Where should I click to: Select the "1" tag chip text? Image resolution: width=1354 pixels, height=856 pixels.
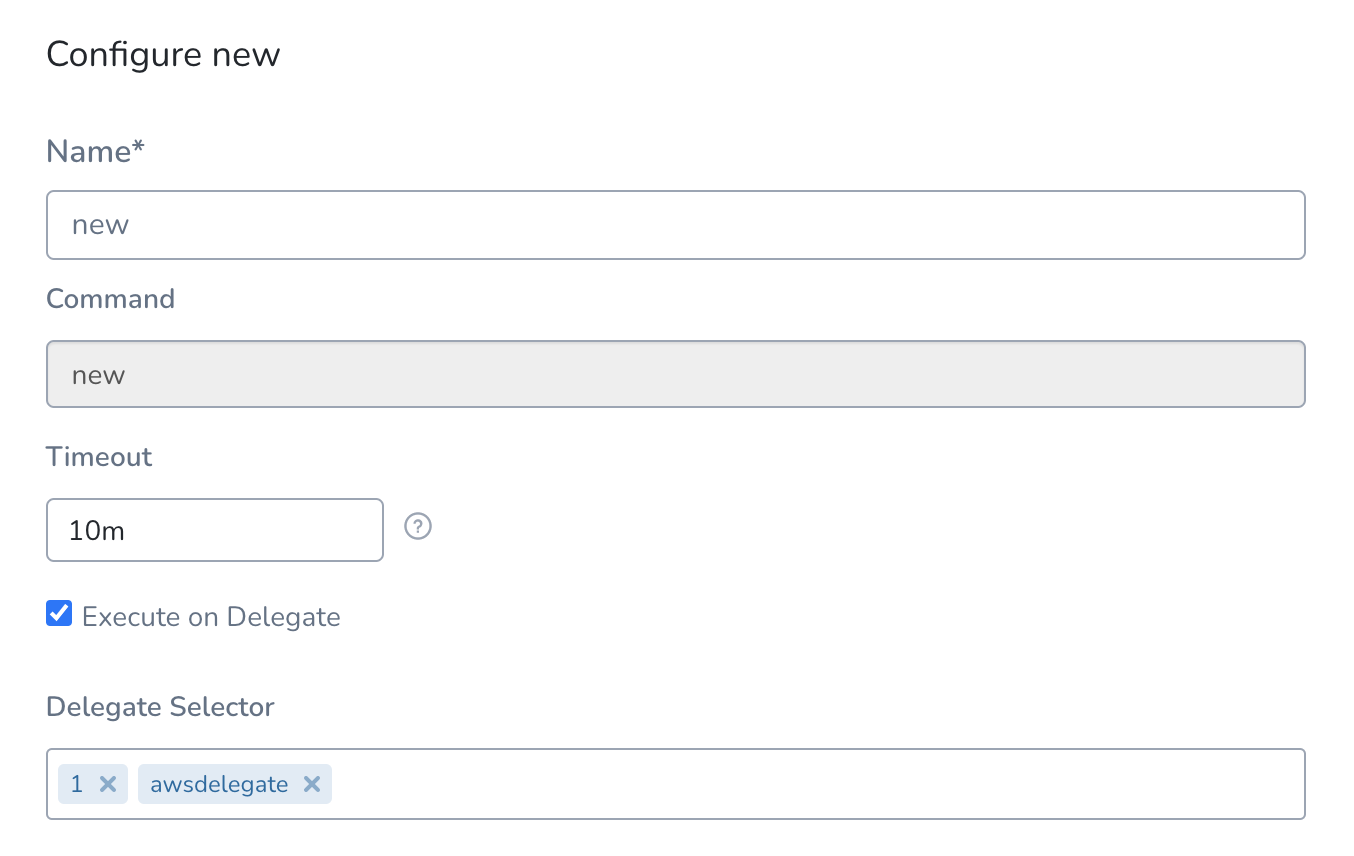(x=76, y=784)
